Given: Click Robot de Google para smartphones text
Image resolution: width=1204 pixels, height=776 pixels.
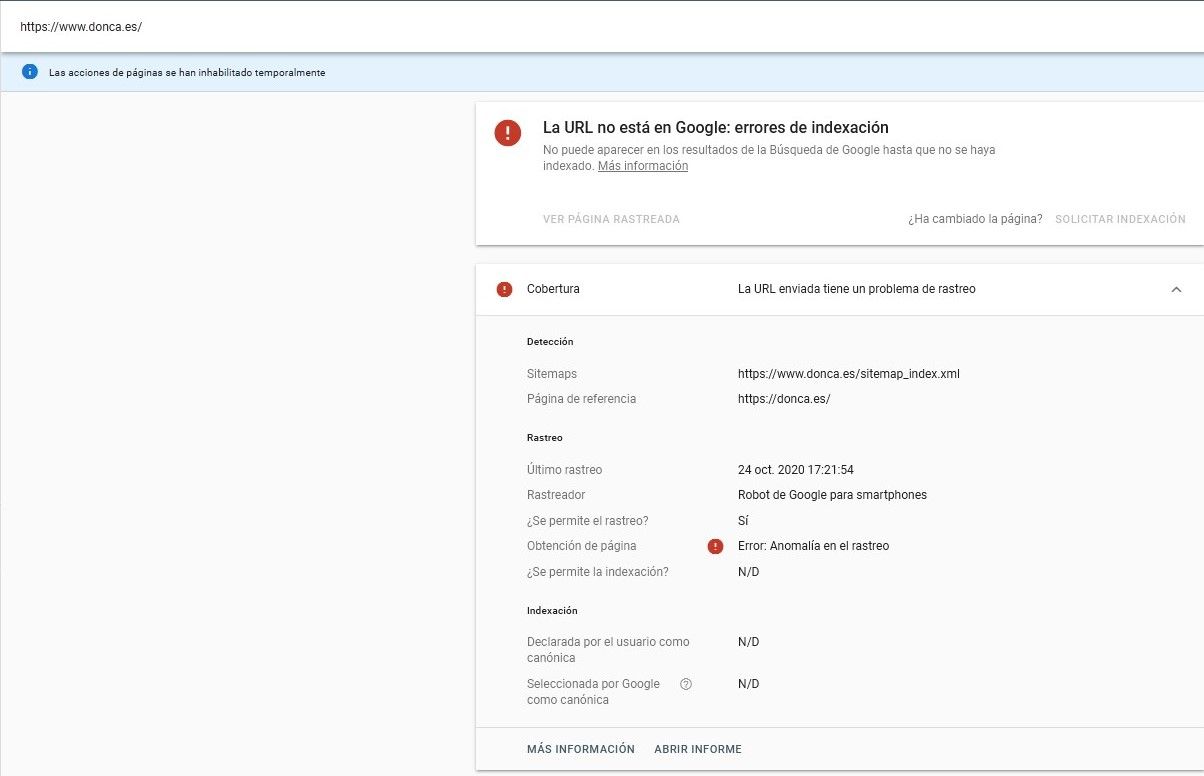Looking at the screenshot, I should tap(832, 495).
